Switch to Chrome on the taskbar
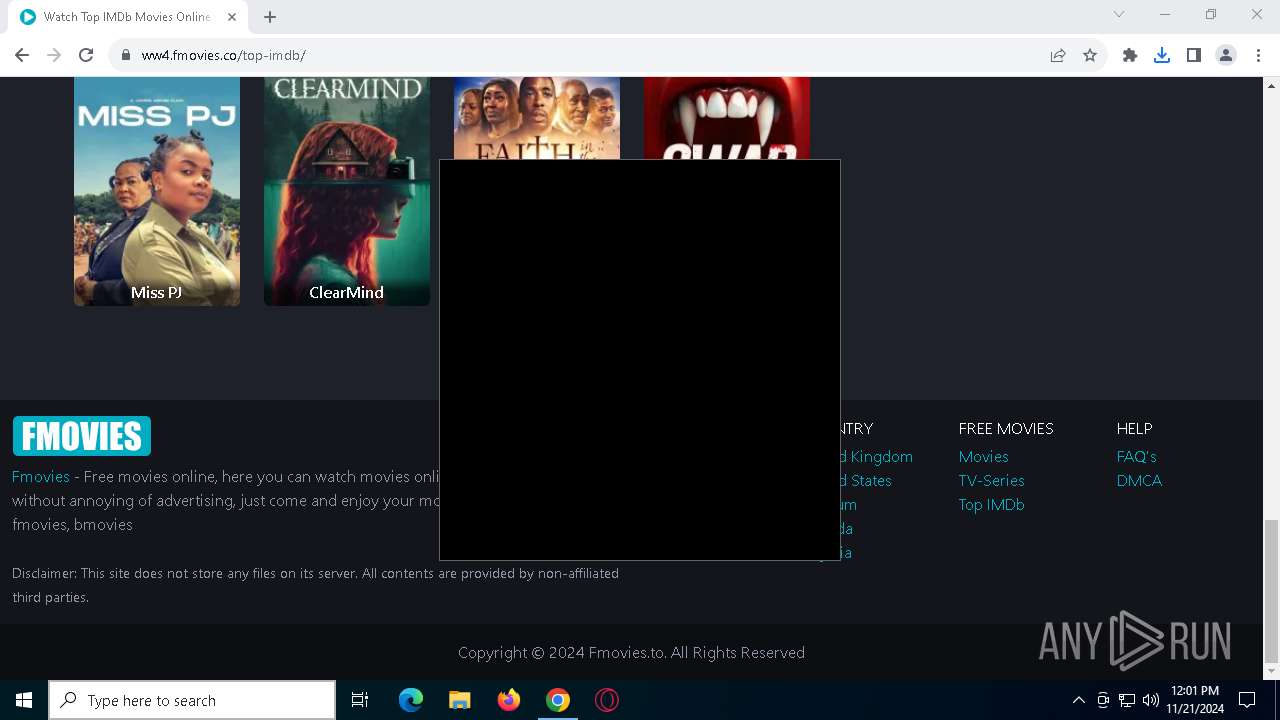Image resolution: width=1280 pixels, height=720 pixels. pos(558,700)
